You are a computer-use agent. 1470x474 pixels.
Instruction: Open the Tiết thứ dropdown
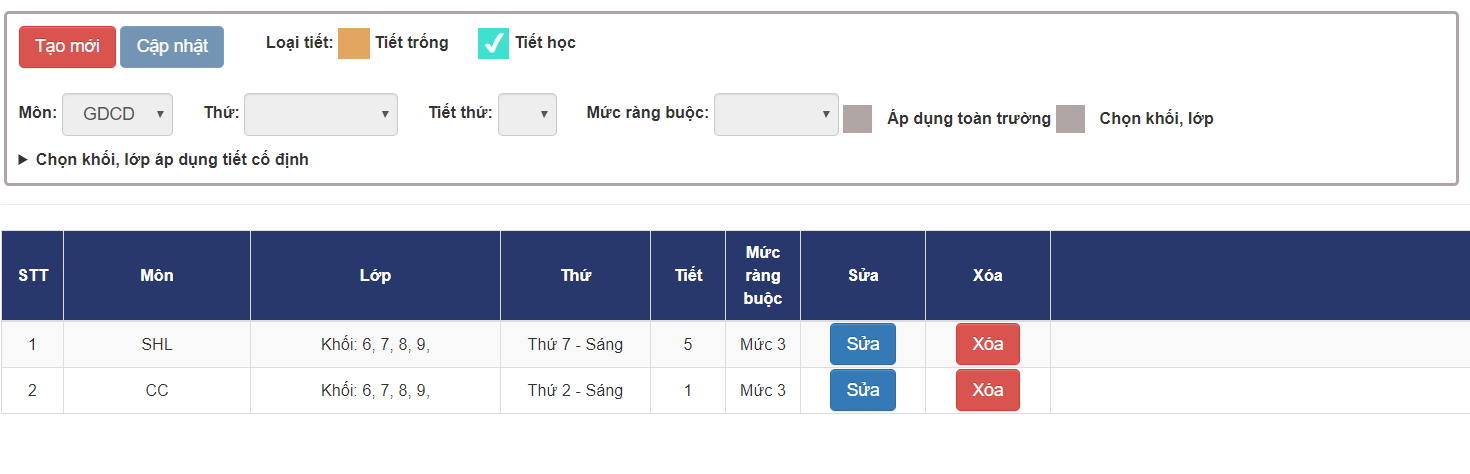coord(527,114)
